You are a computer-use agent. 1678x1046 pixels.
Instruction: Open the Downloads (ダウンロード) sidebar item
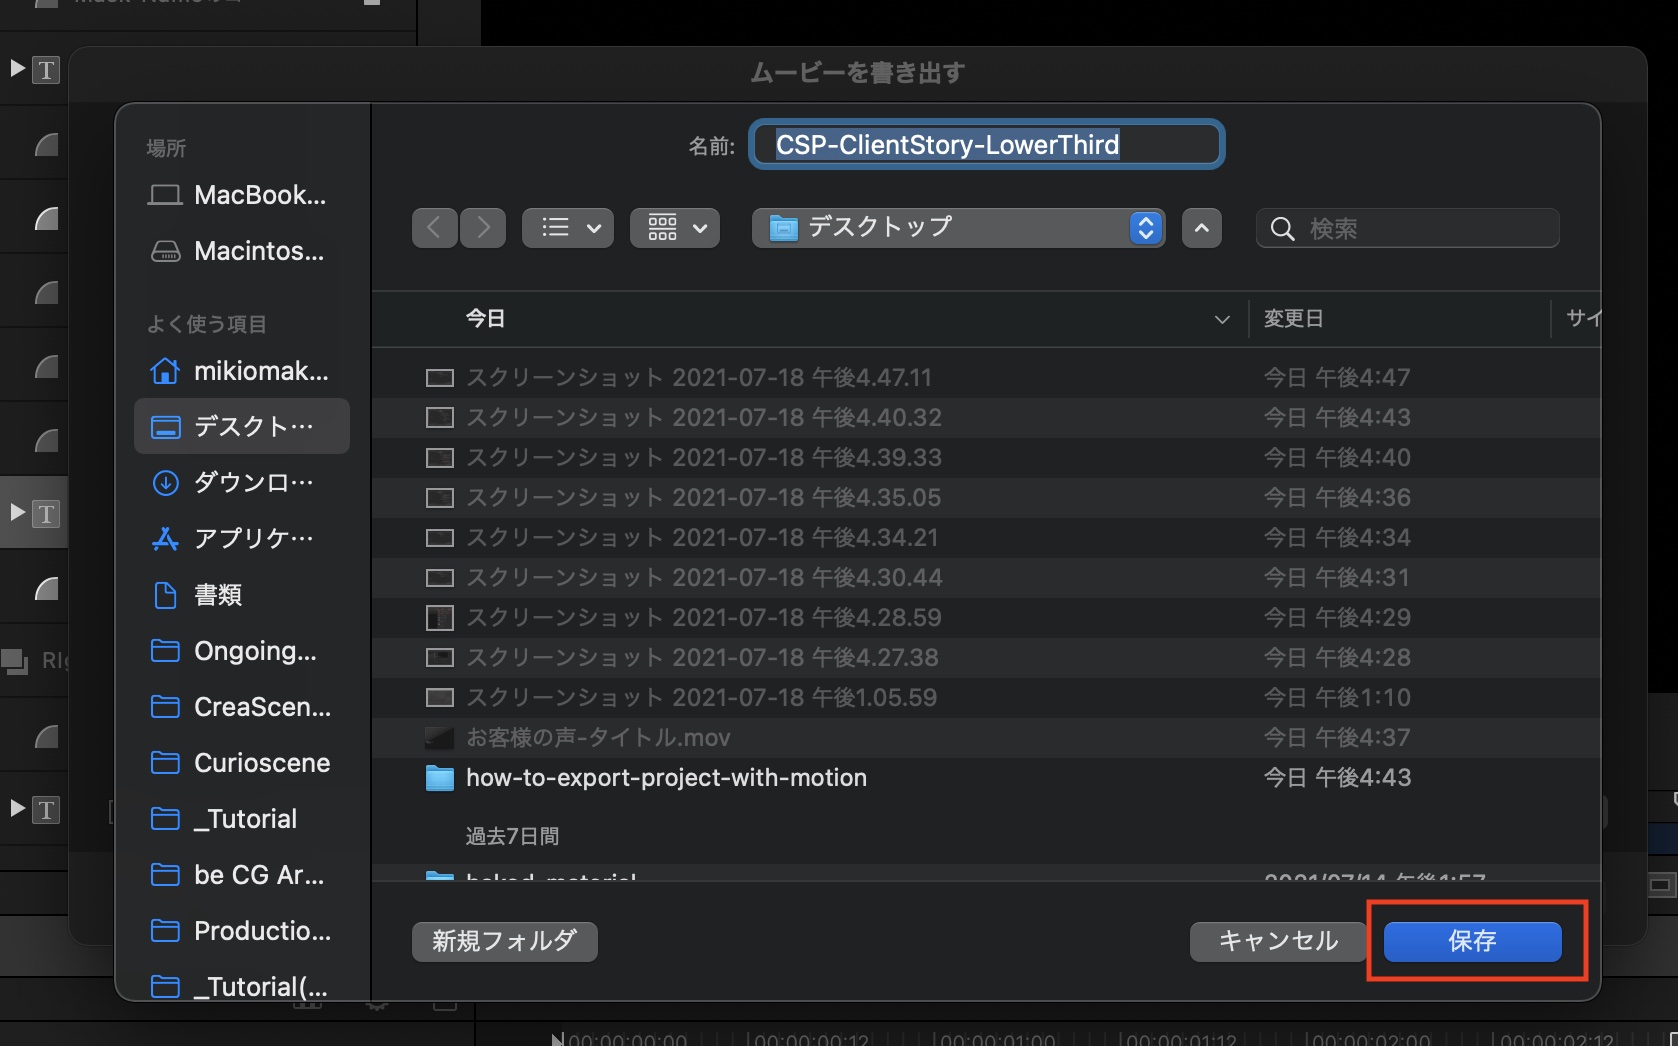click(242, 483)
